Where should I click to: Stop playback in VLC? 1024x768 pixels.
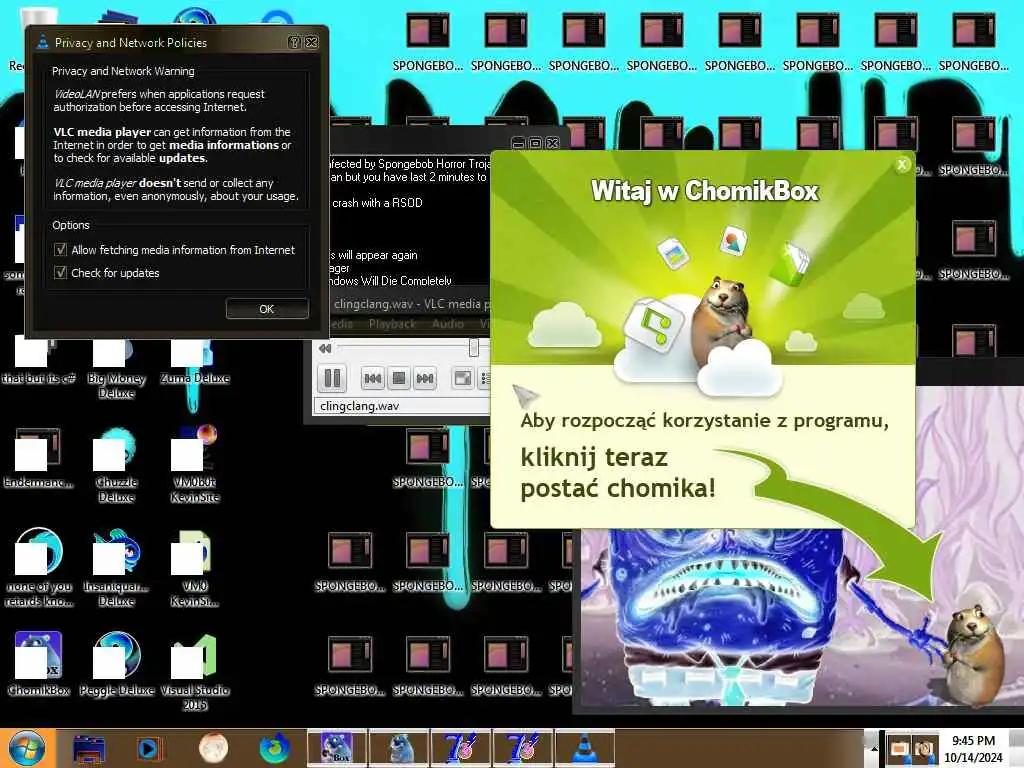[x=399, y=378]
